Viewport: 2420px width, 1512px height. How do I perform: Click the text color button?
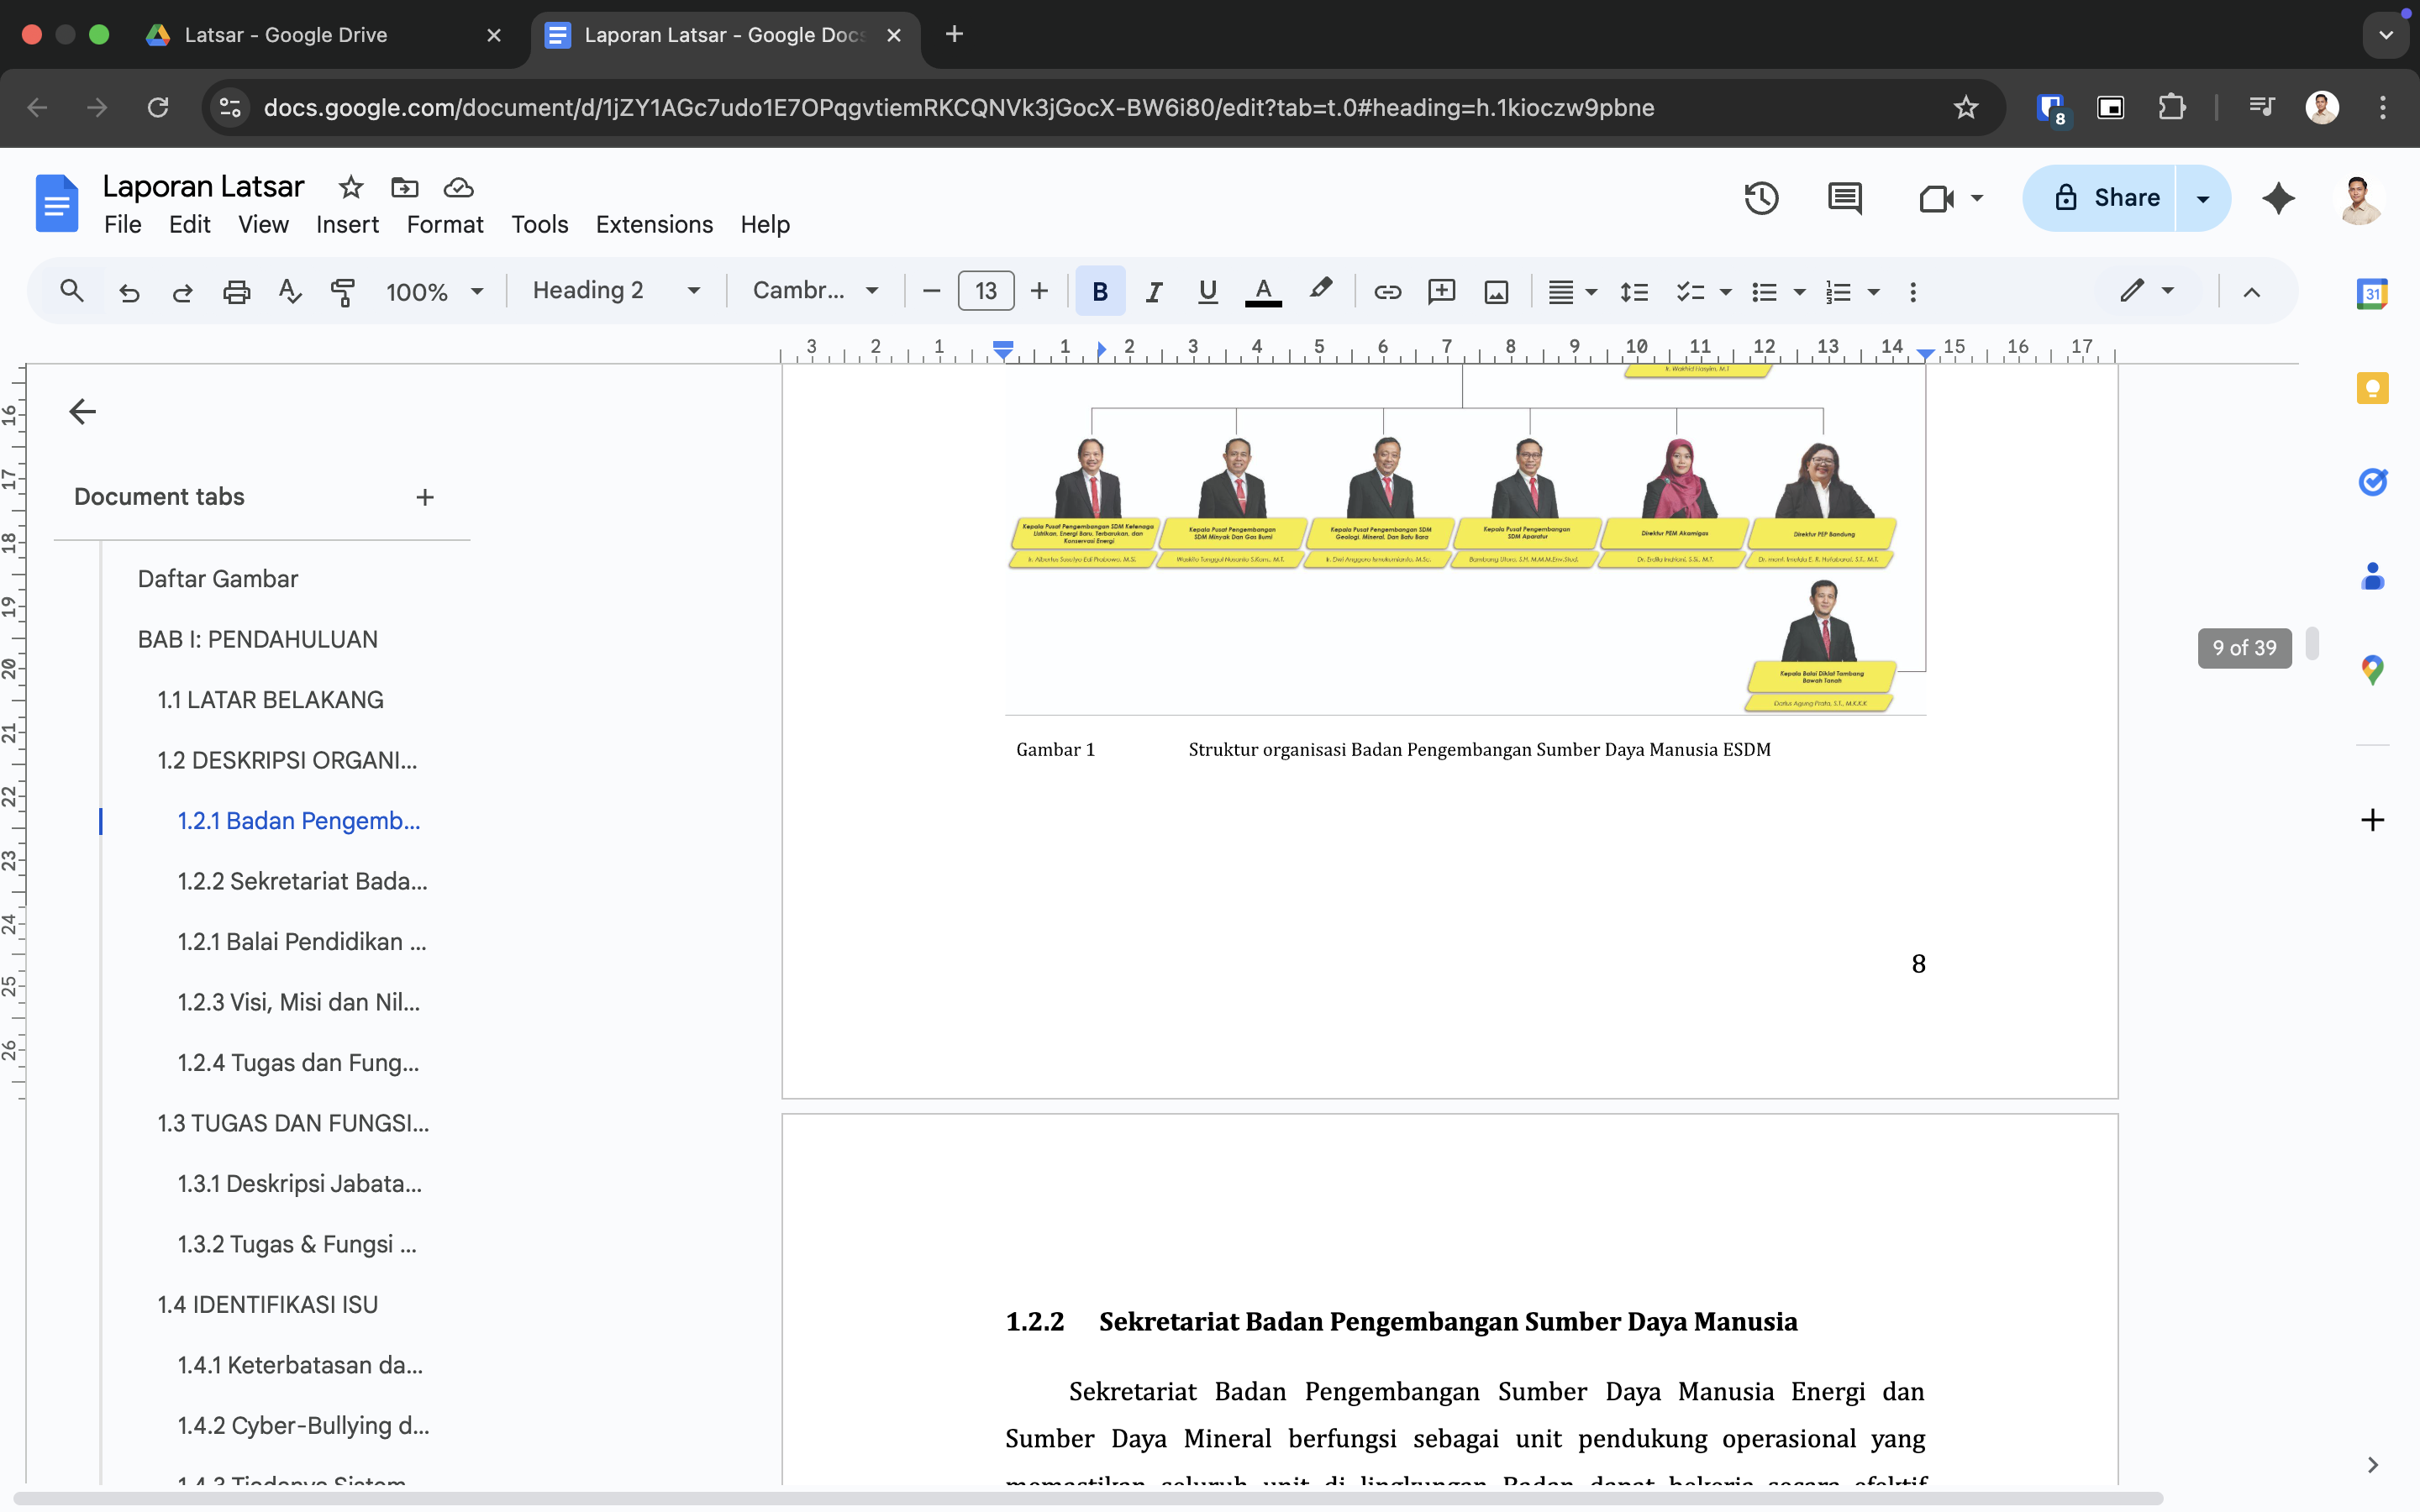[1263, 291]
